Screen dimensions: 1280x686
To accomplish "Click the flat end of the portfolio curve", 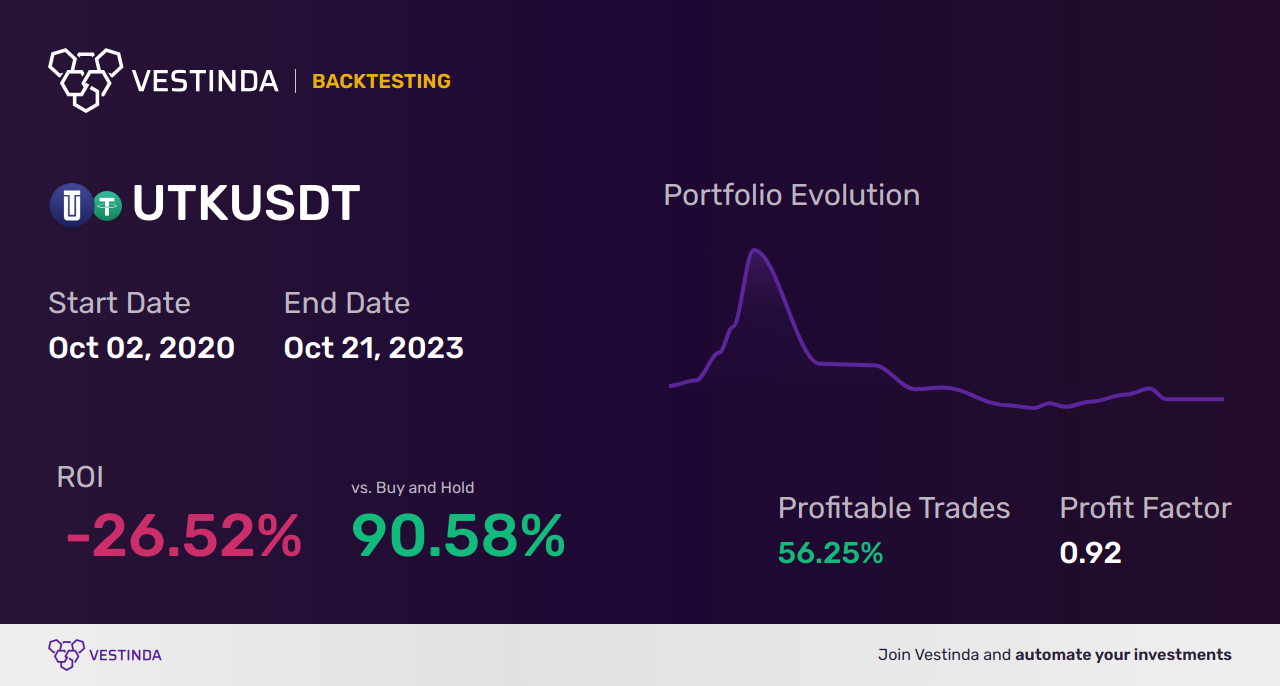I will point(1195,399).
